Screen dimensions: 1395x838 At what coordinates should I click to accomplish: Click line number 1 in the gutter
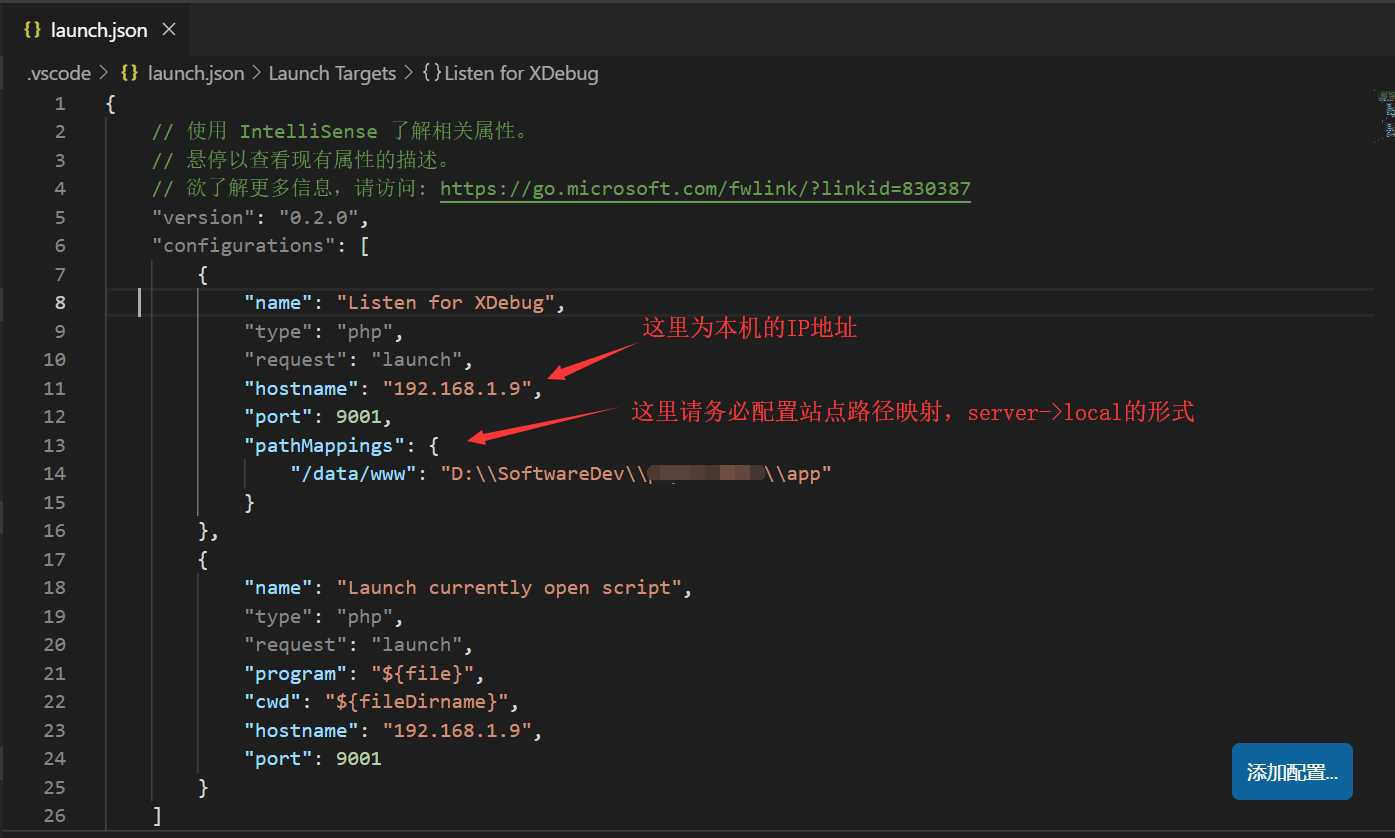[x=60, y=103]
